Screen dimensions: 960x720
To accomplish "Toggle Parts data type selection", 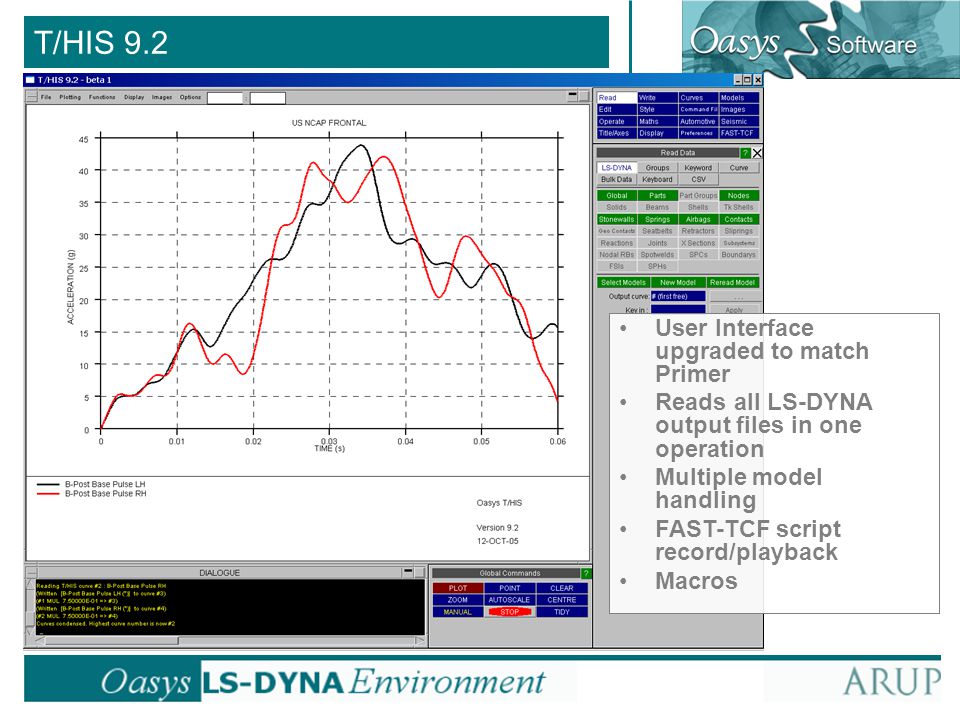I will tap(657, 195).
